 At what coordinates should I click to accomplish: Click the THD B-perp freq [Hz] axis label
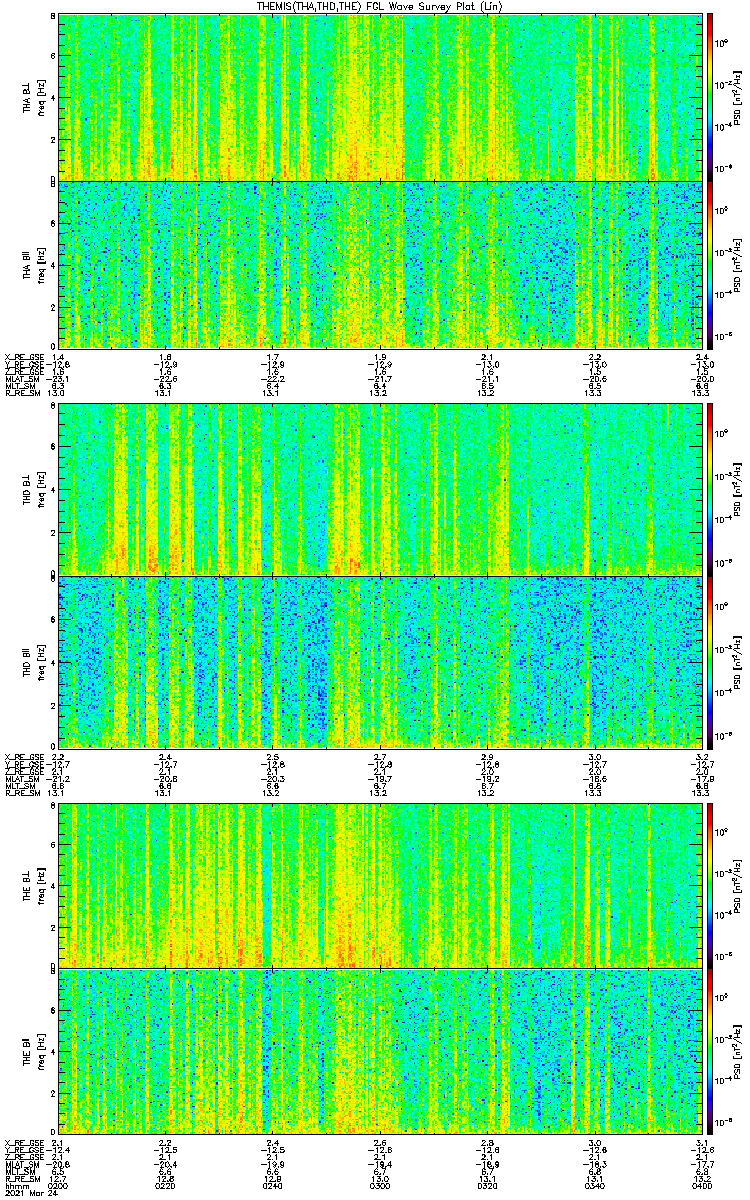point(41,490)
